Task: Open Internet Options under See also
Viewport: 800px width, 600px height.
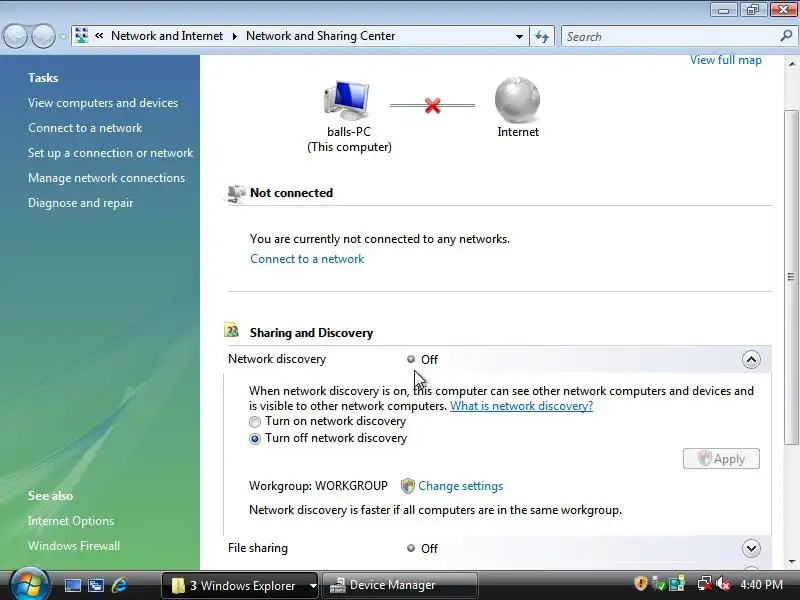Action: pos(71,521)
